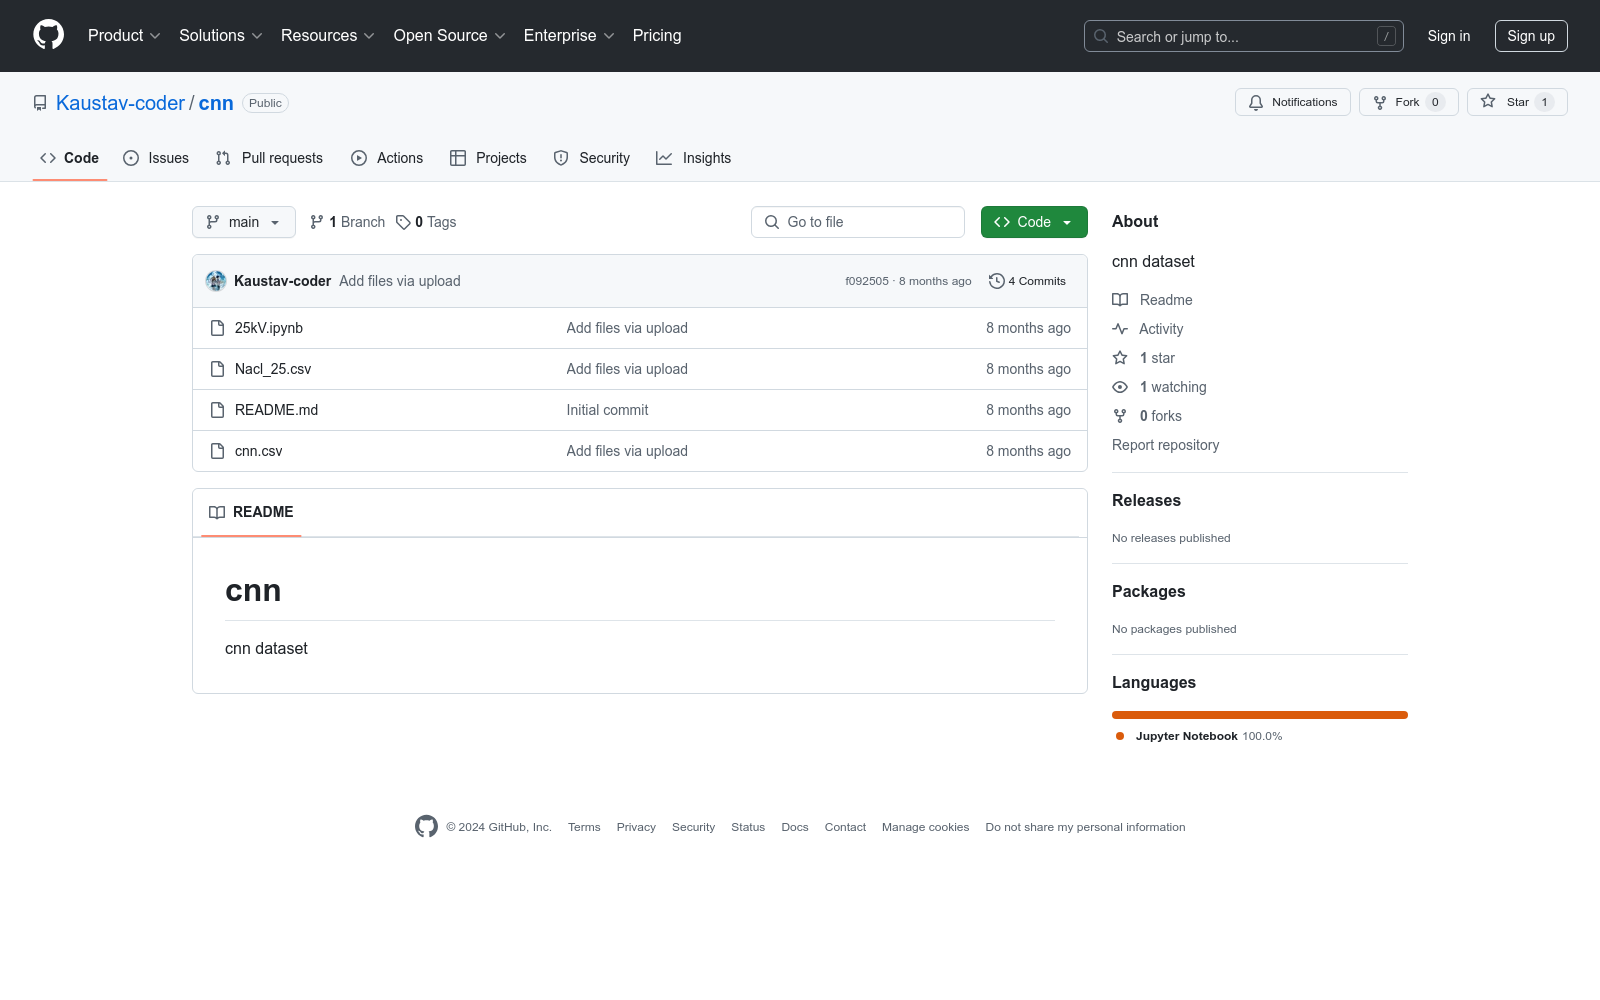Switch to the Projects tab
The image size is (1600, 1000).
488,158
